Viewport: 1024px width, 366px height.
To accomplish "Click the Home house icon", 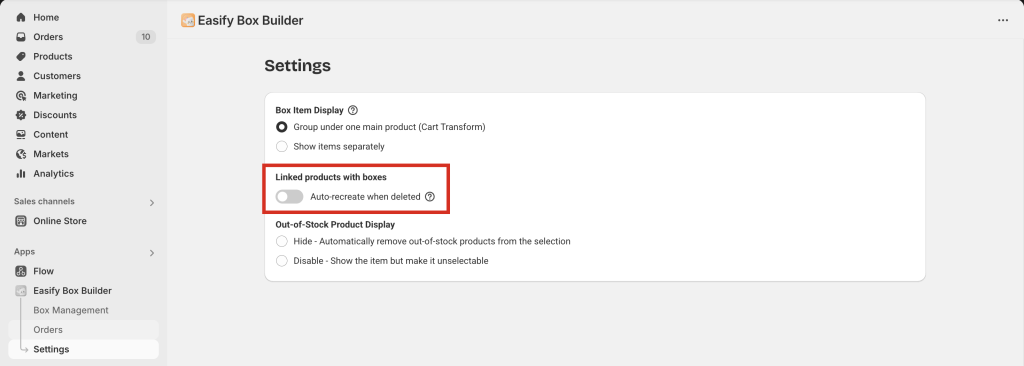I will coord(21,18).
